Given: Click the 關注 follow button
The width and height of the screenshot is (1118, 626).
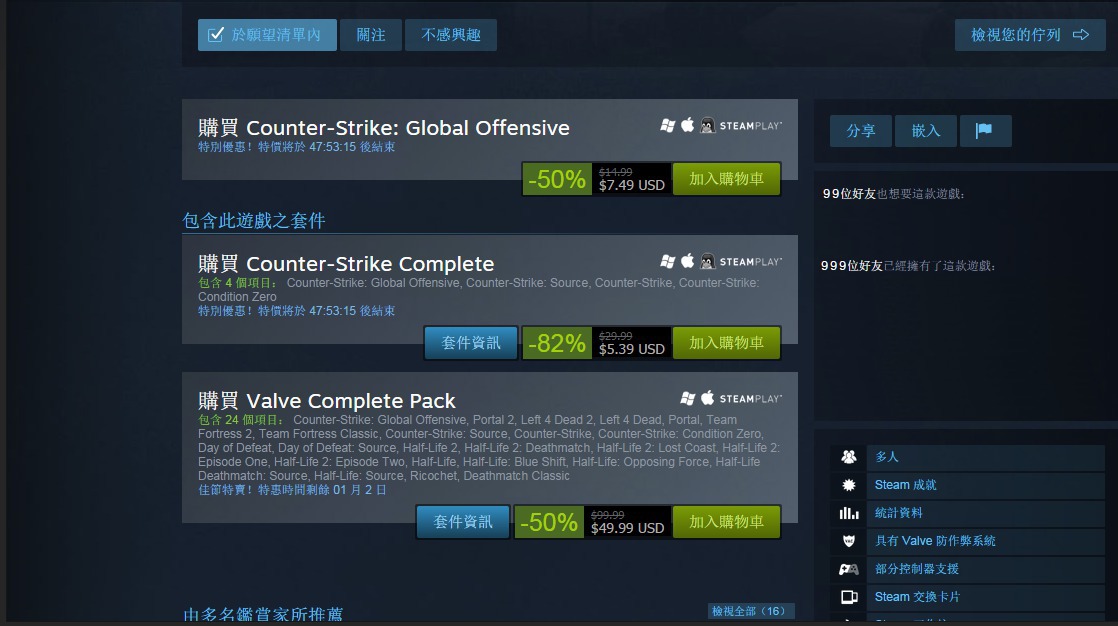Looking at the screenshot, I should pyautogui.click(x=371, y=35).
